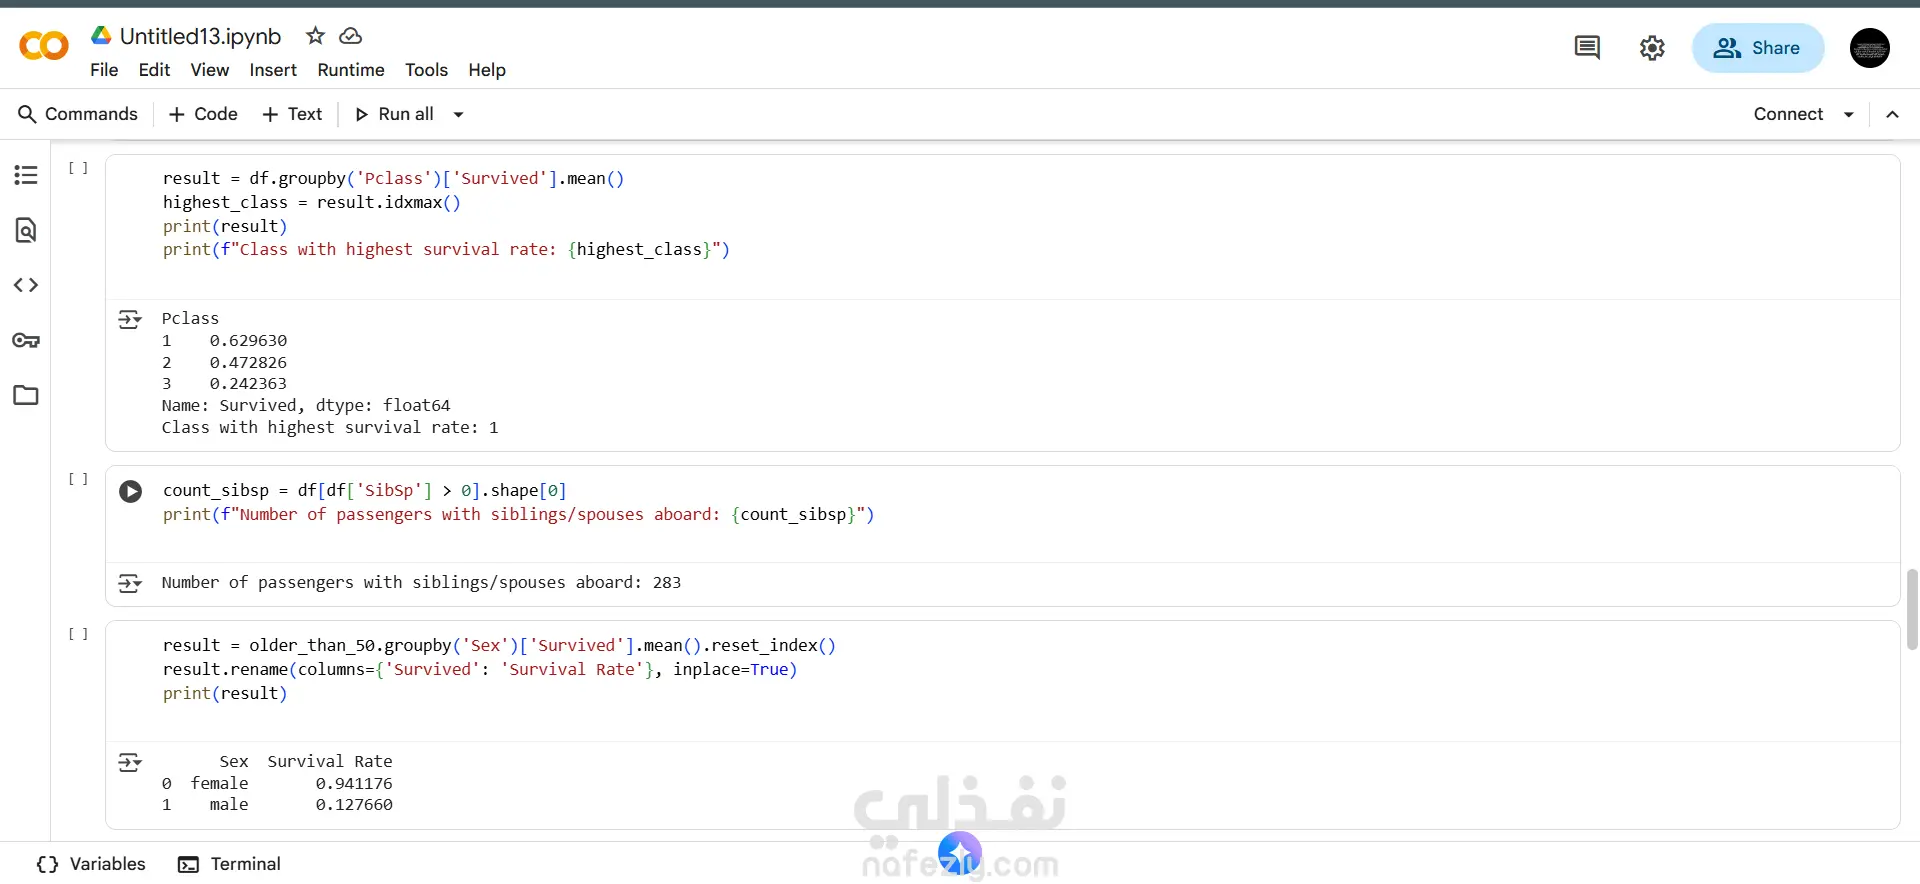1920x884 pixels.
Task: Click the Connect button
Action: pos(1788,114)
